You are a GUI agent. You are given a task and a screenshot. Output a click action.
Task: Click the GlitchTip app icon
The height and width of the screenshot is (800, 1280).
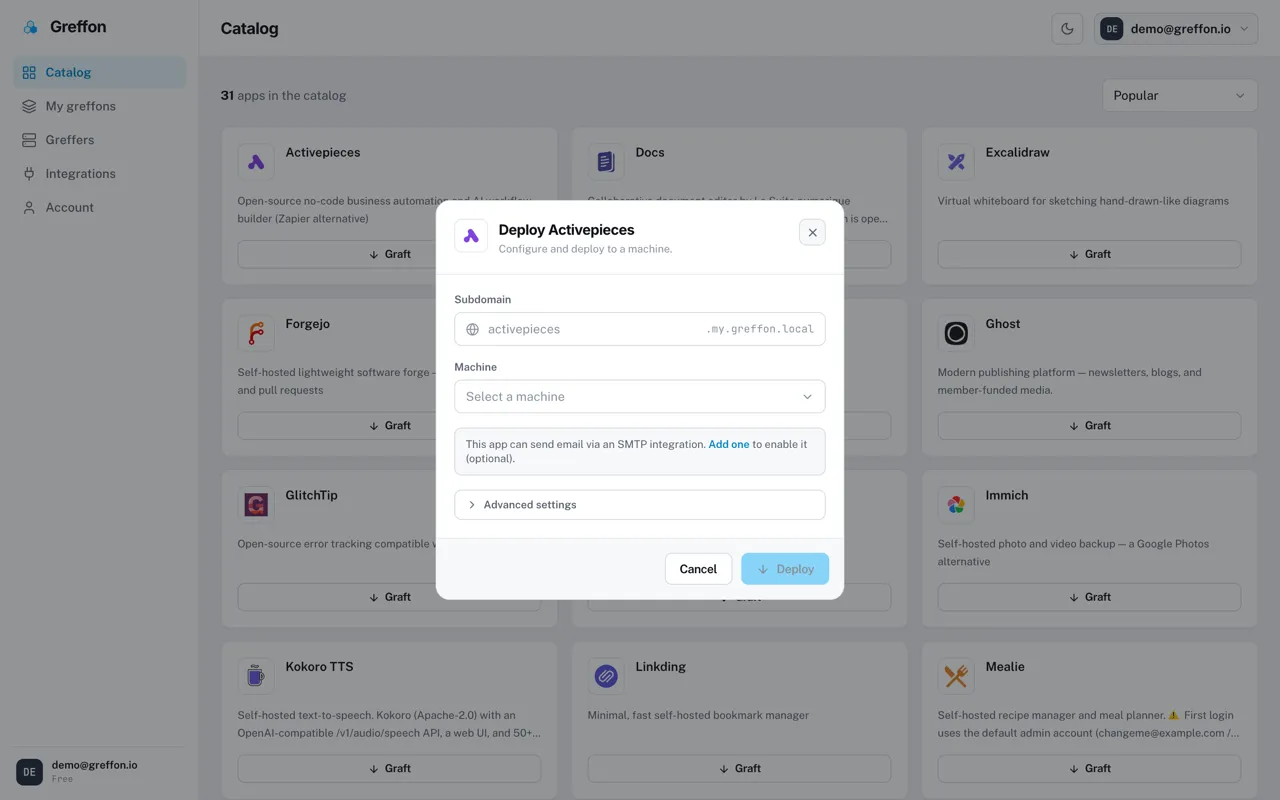click(x=256, y=505)
